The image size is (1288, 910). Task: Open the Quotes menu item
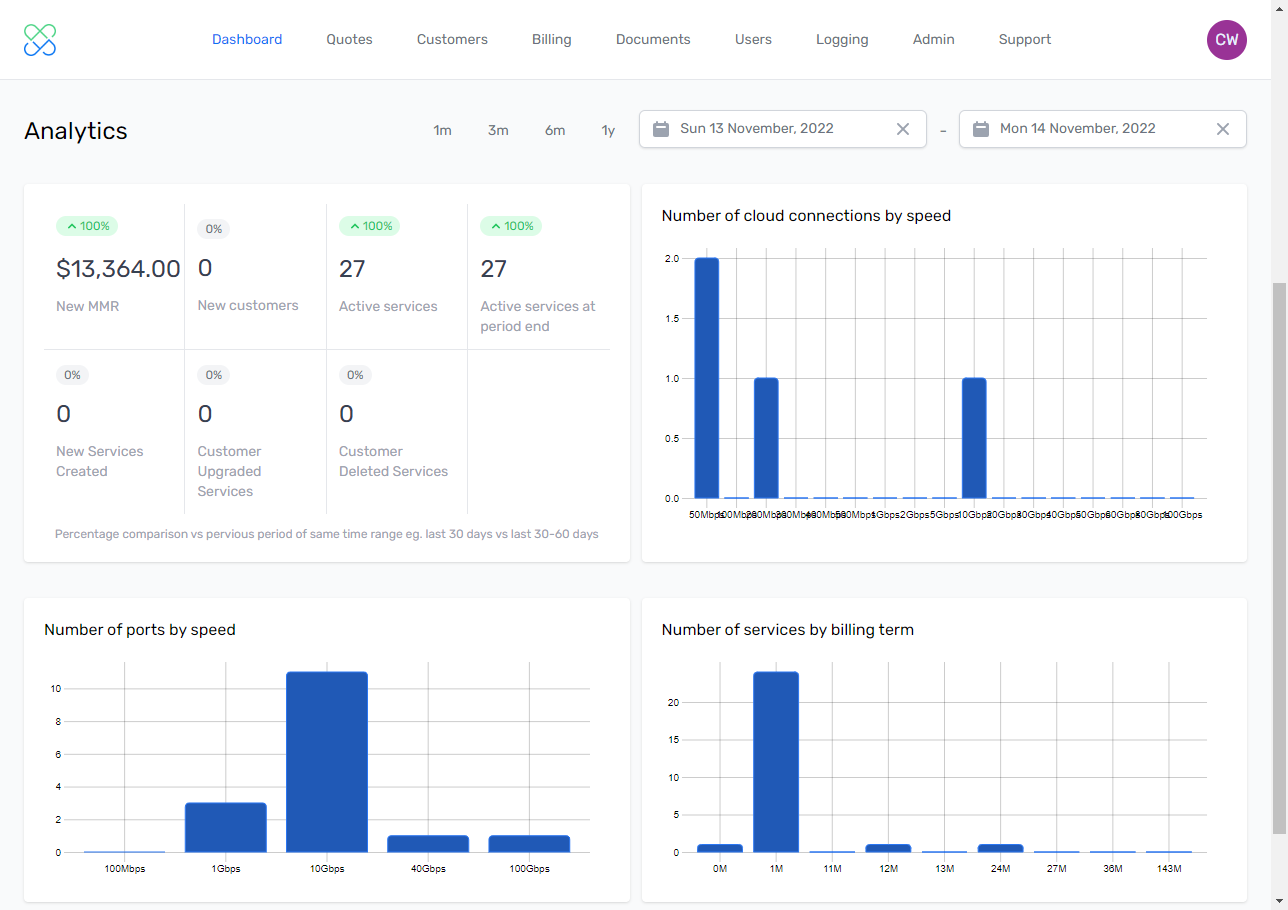point(349,40)
